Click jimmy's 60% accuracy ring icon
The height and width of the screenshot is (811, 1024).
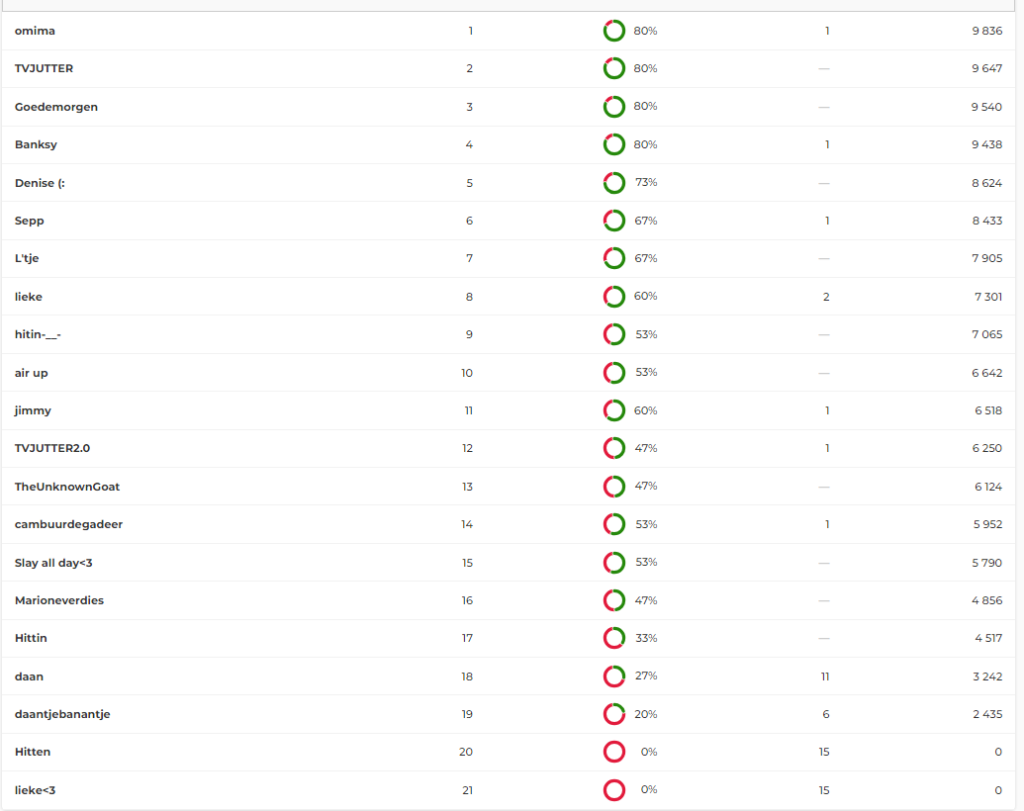click(614, 411)
